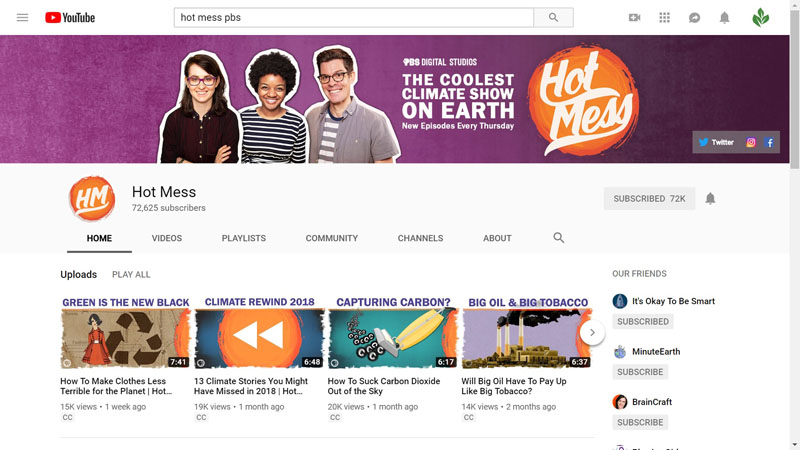Open Will Big Oil Have To Pay Up title
The height and width of the screenshot is (450, 800).
514,386
